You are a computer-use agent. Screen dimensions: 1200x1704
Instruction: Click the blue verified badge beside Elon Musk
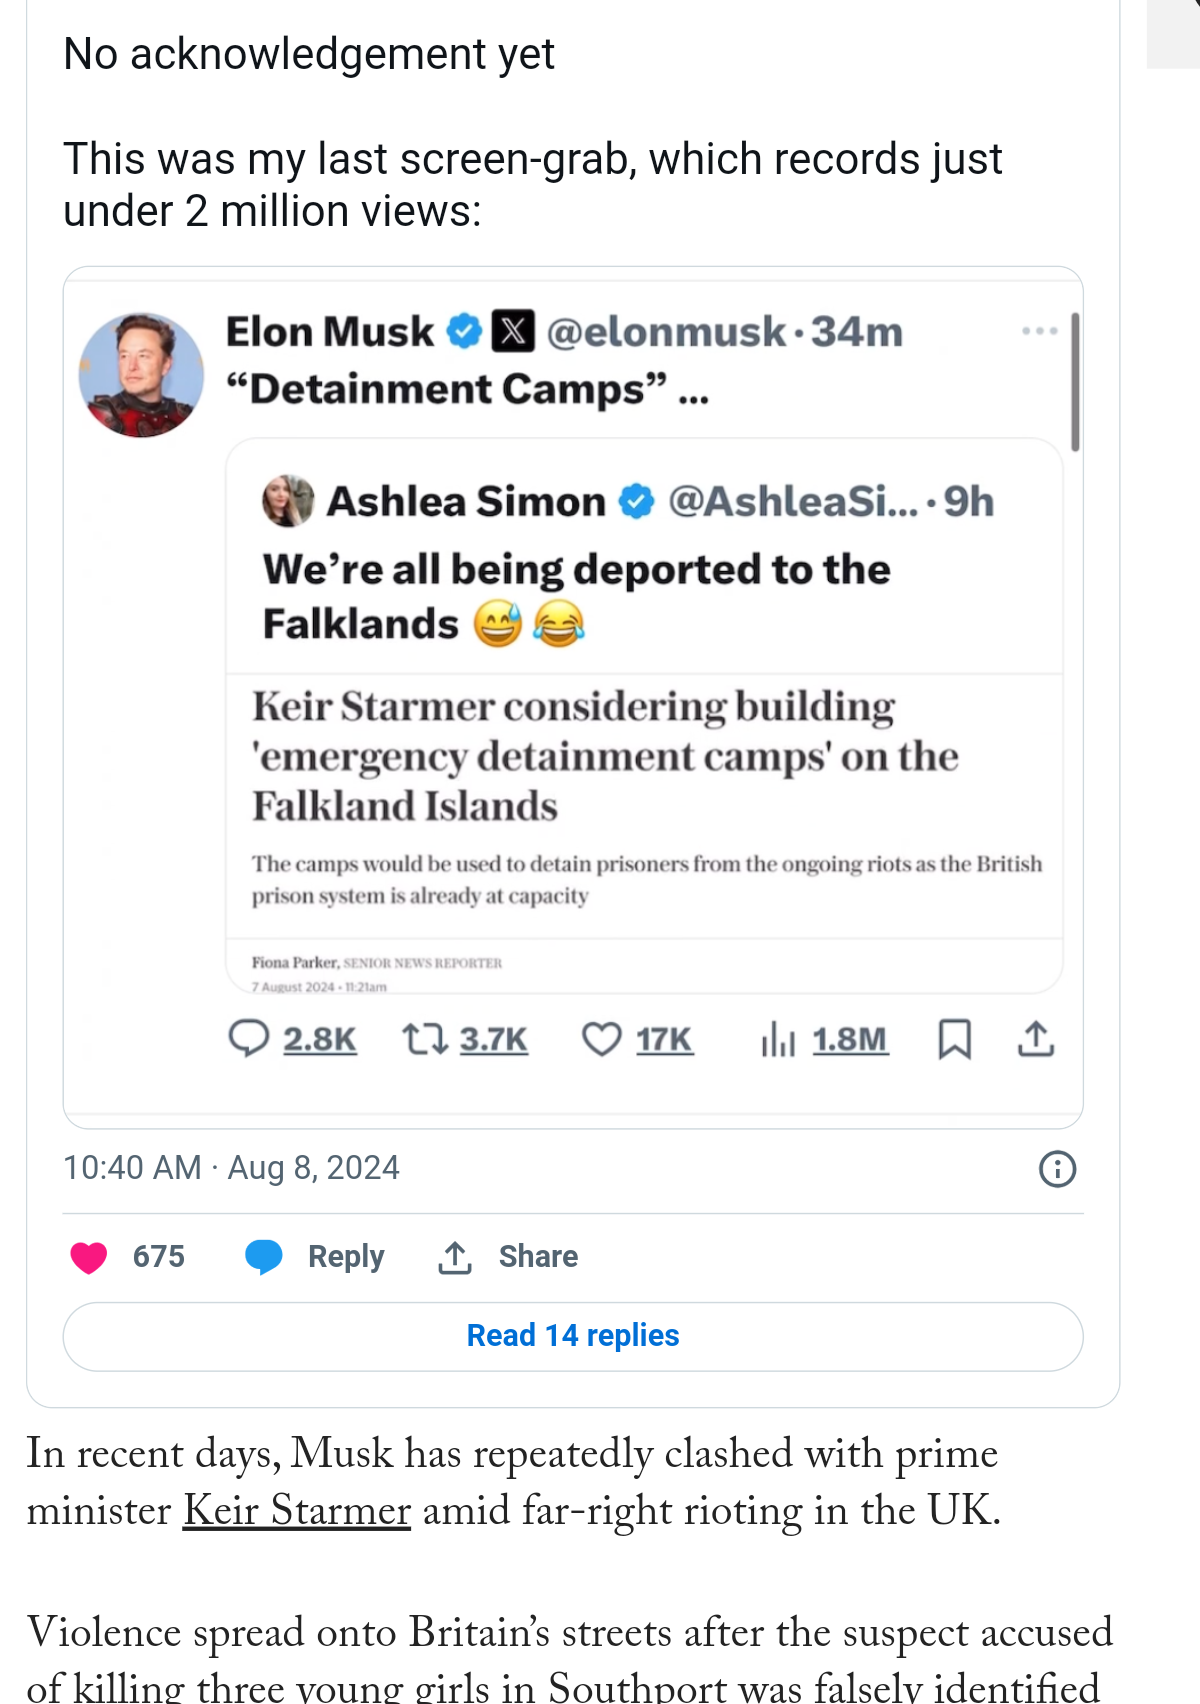click(464, 331)
